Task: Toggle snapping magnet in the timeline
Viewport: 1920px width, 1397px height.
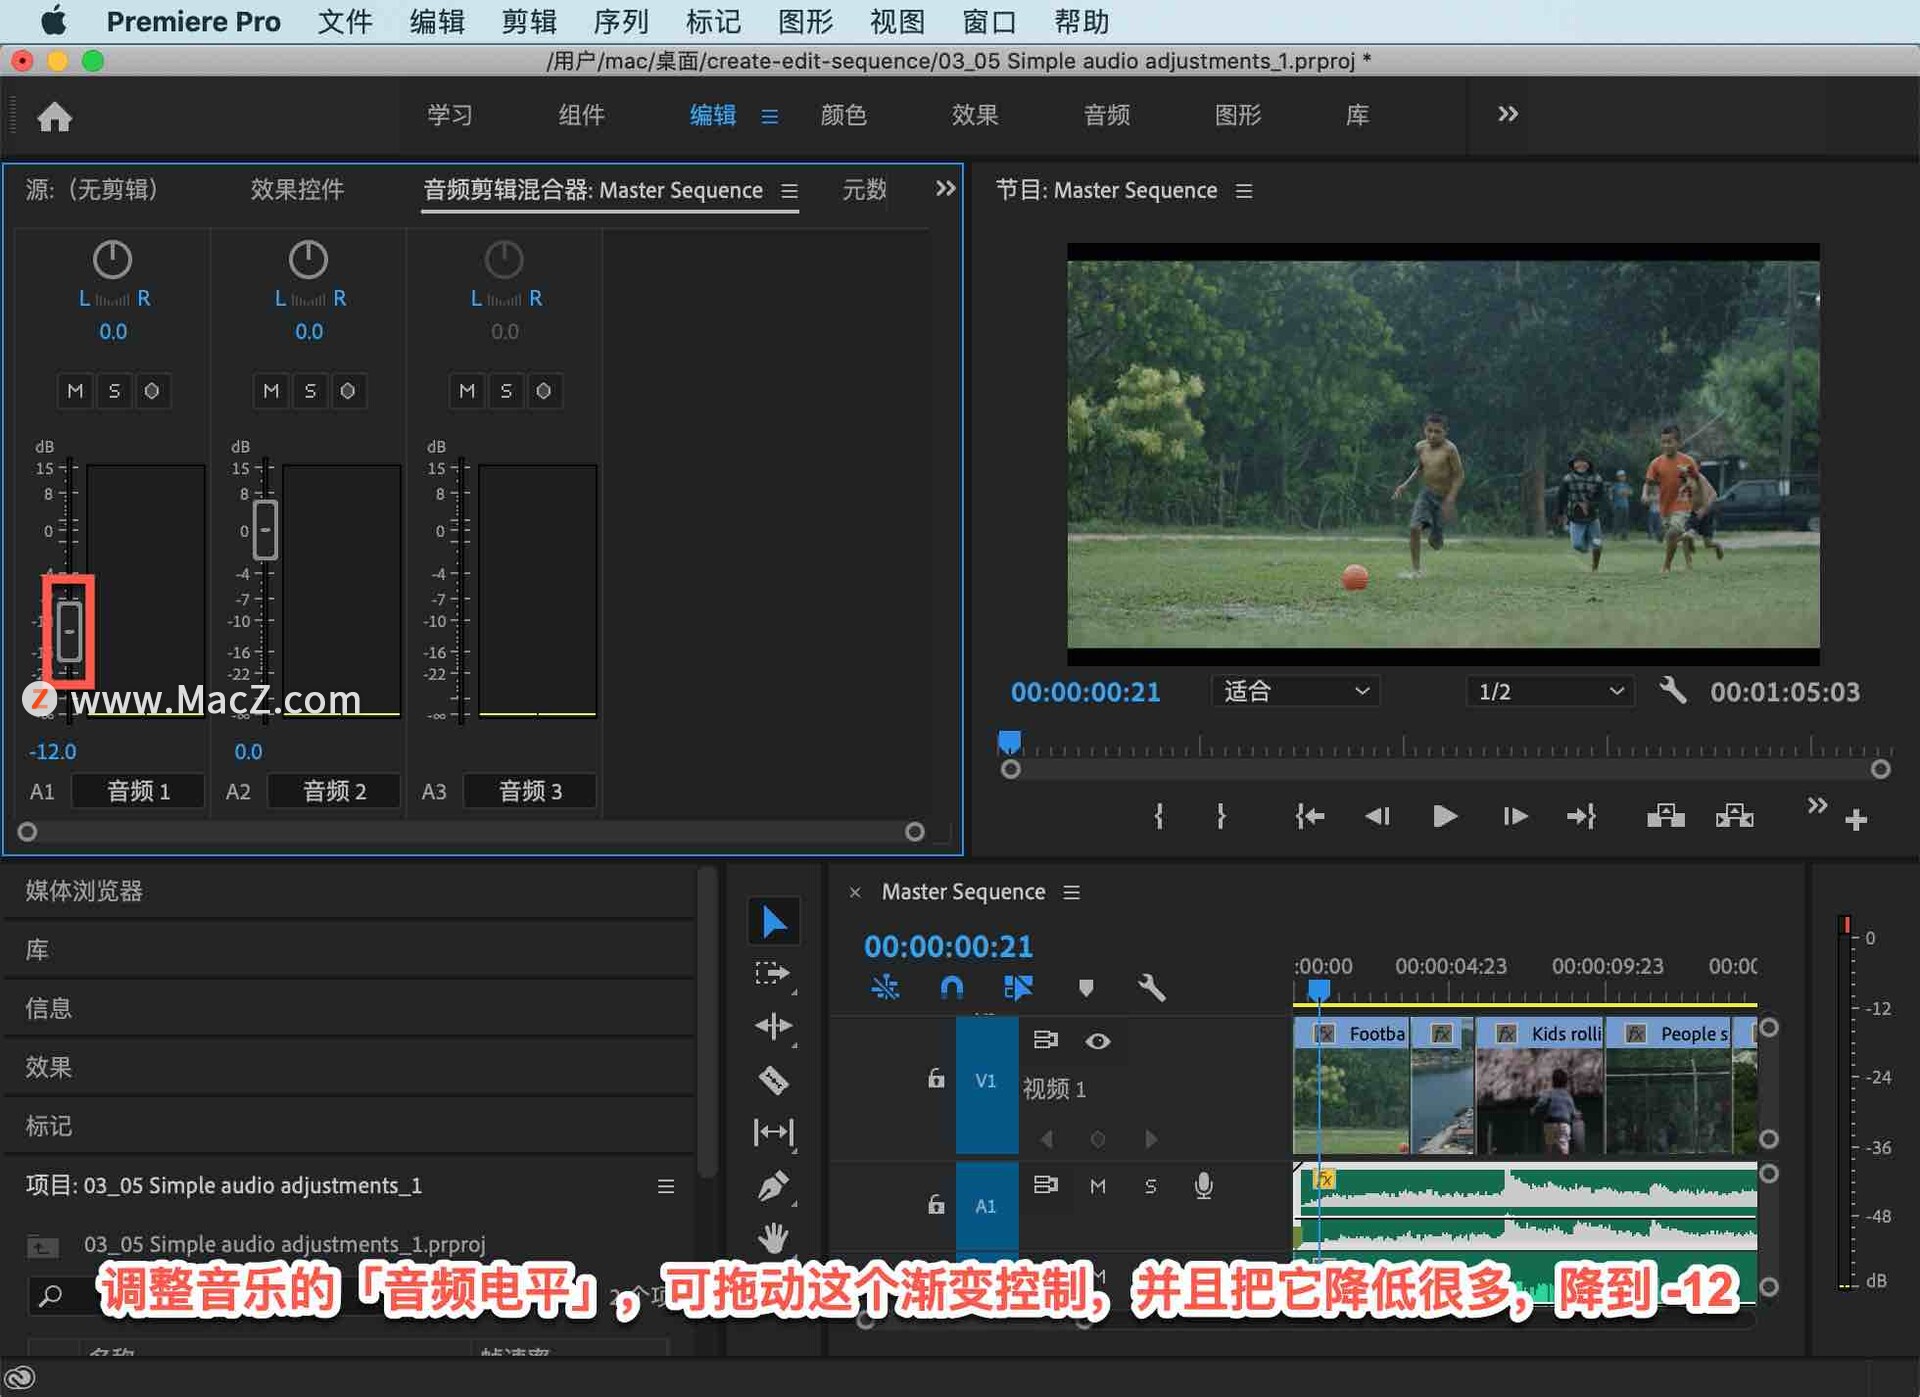Action: [951, 988]
